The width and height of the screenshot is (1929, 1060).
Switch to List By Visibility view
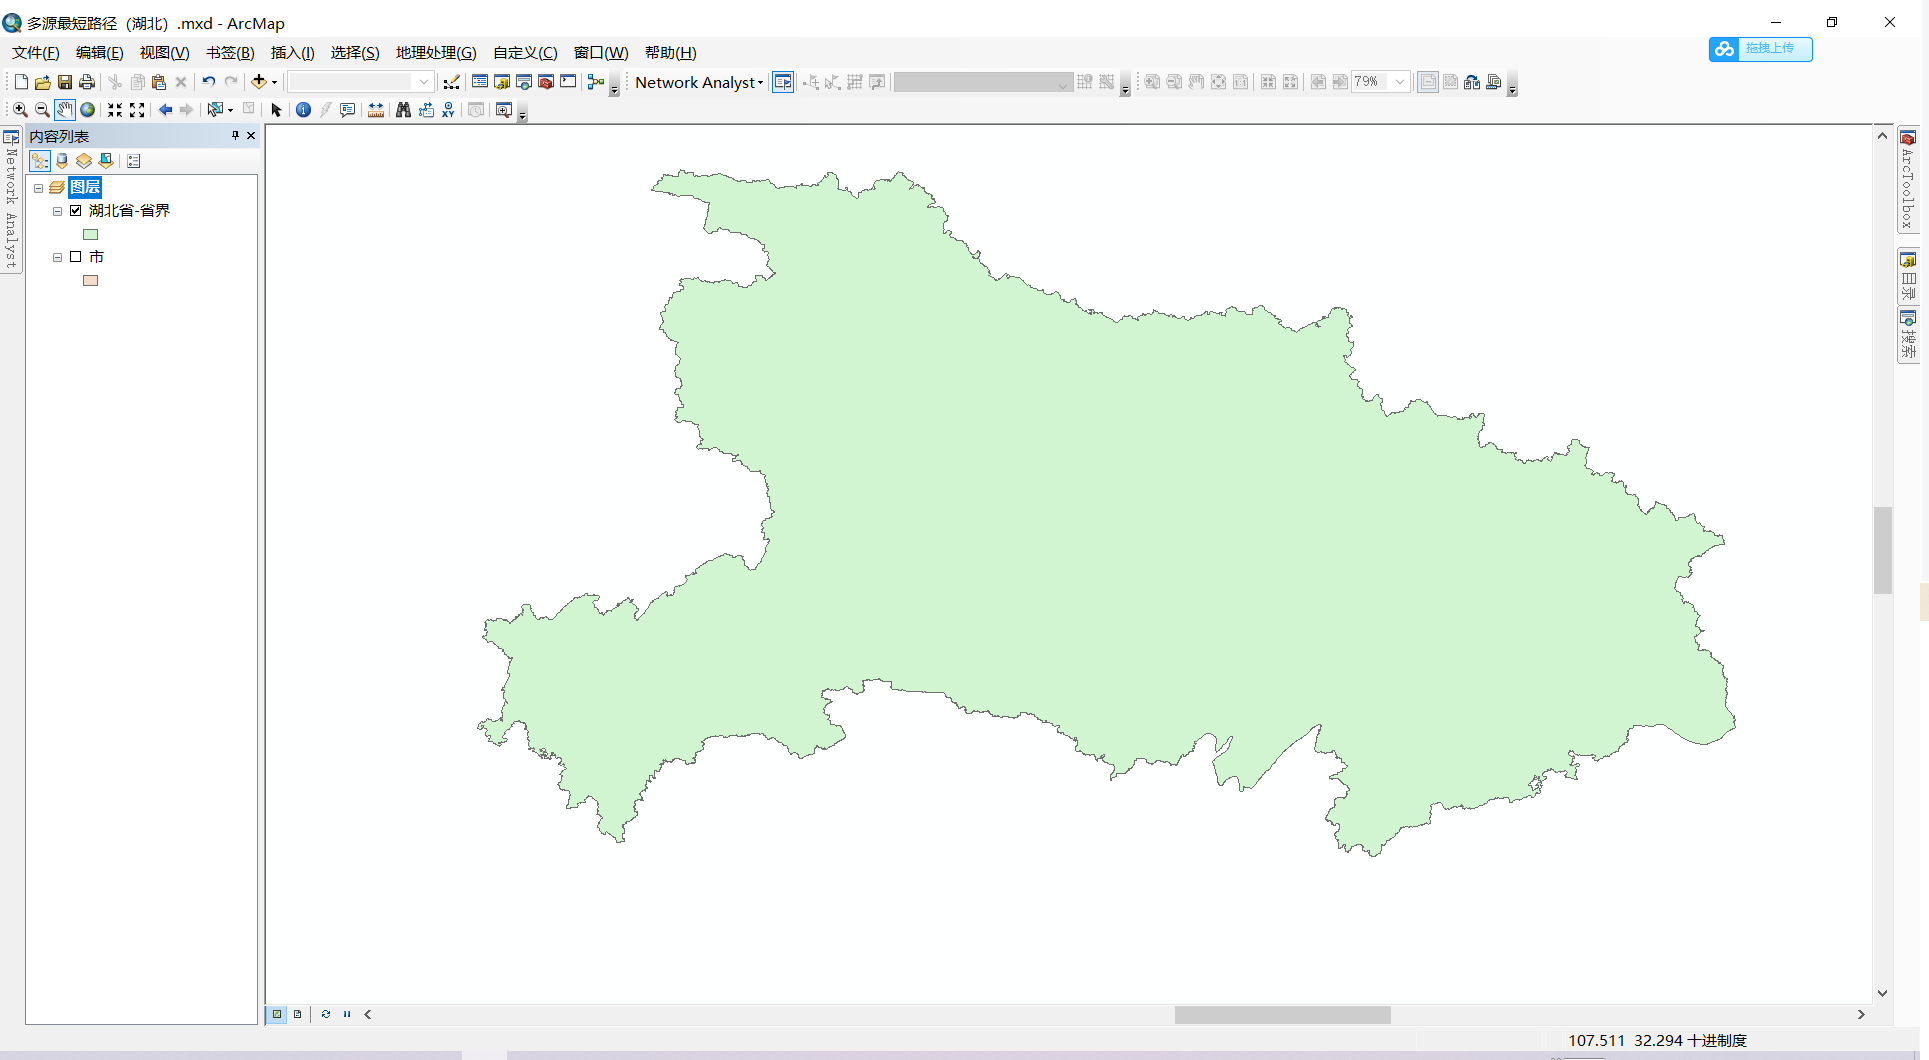point(84,161)
